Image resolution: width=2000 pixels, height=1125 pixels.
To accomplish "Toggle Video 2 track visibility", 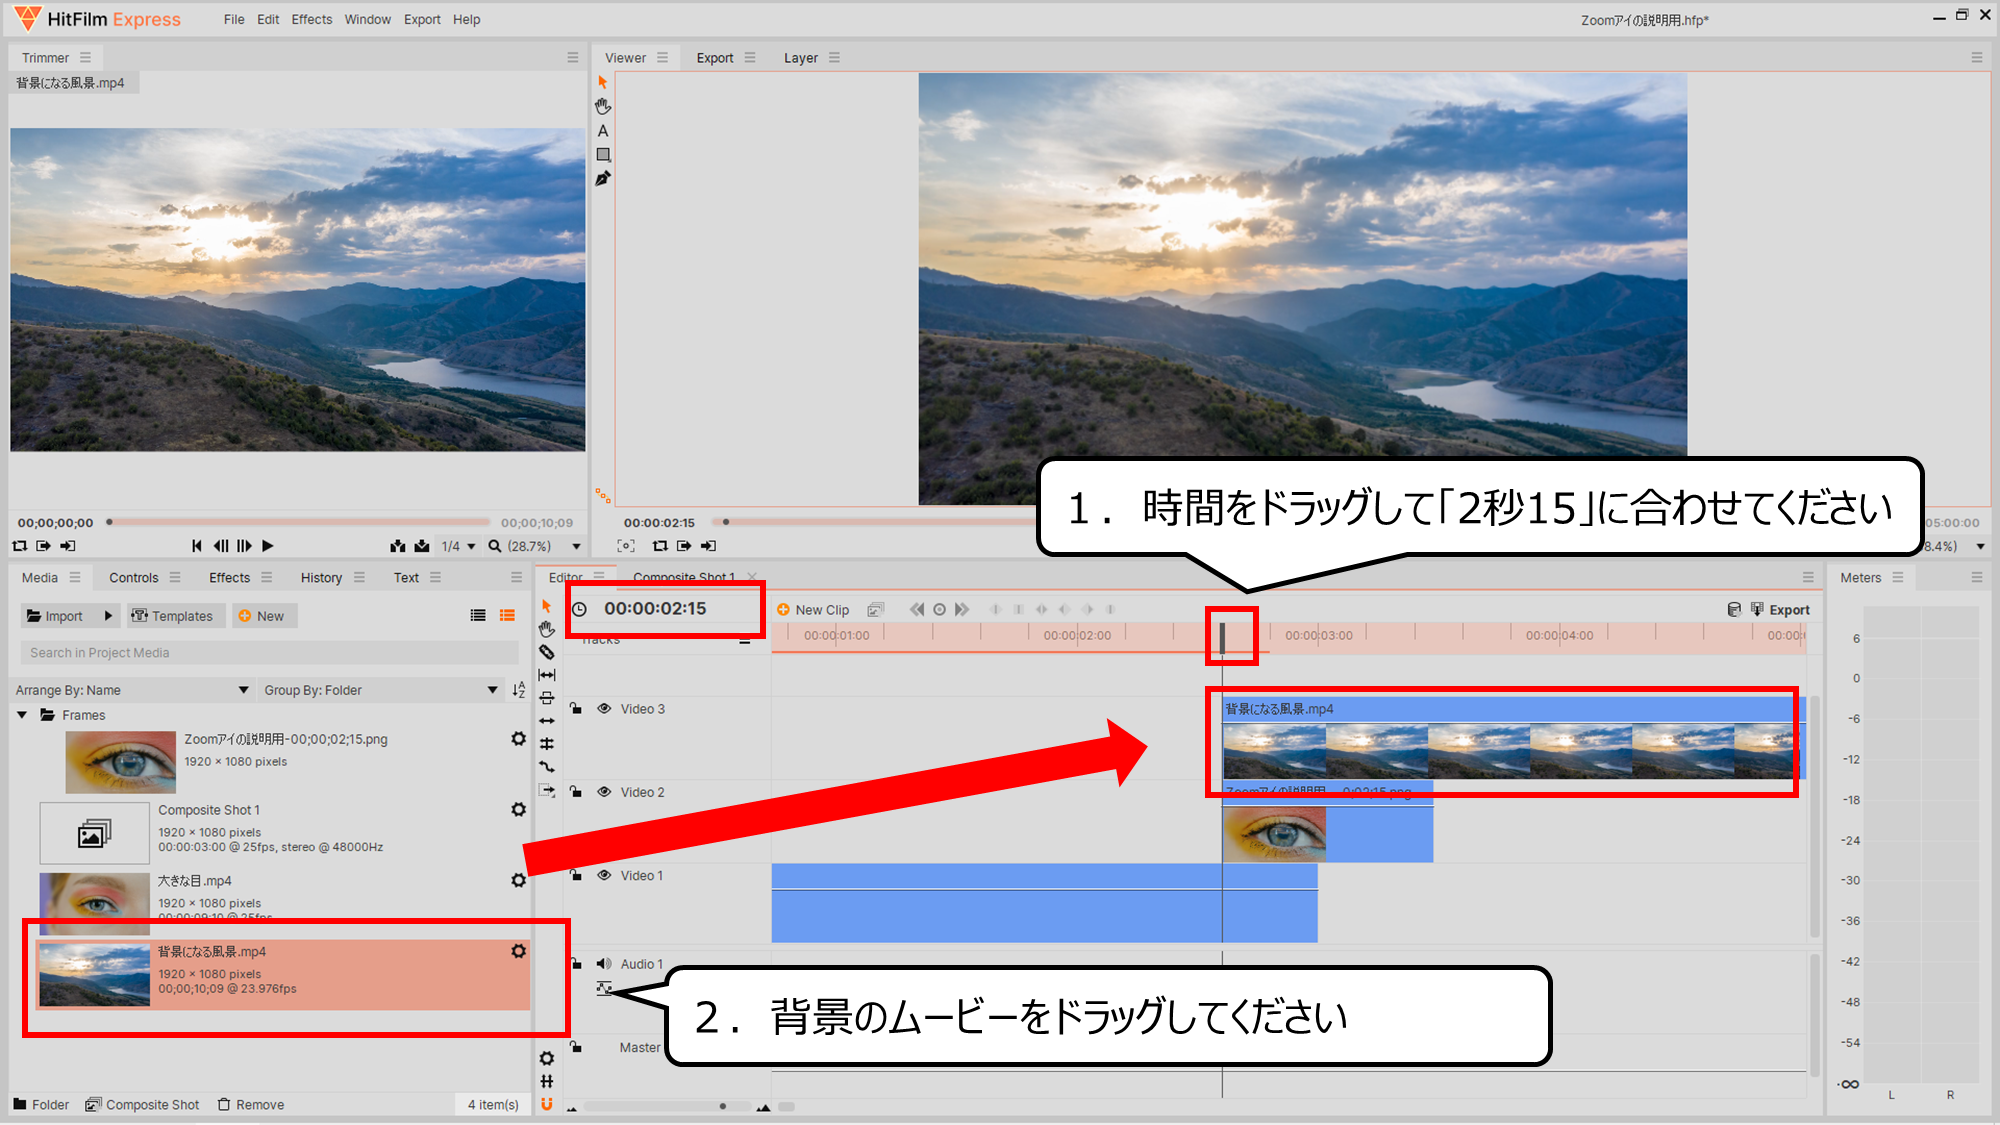I will click(x=604, y=792).
